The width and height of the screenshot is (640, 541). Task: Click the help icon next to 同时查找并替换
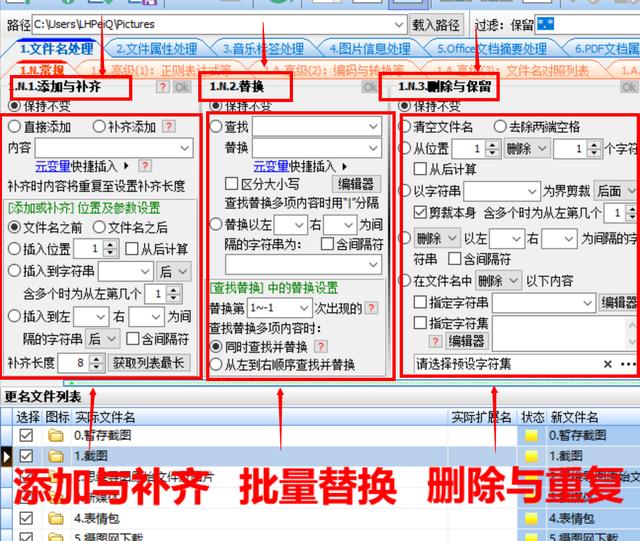pos(321,347)
